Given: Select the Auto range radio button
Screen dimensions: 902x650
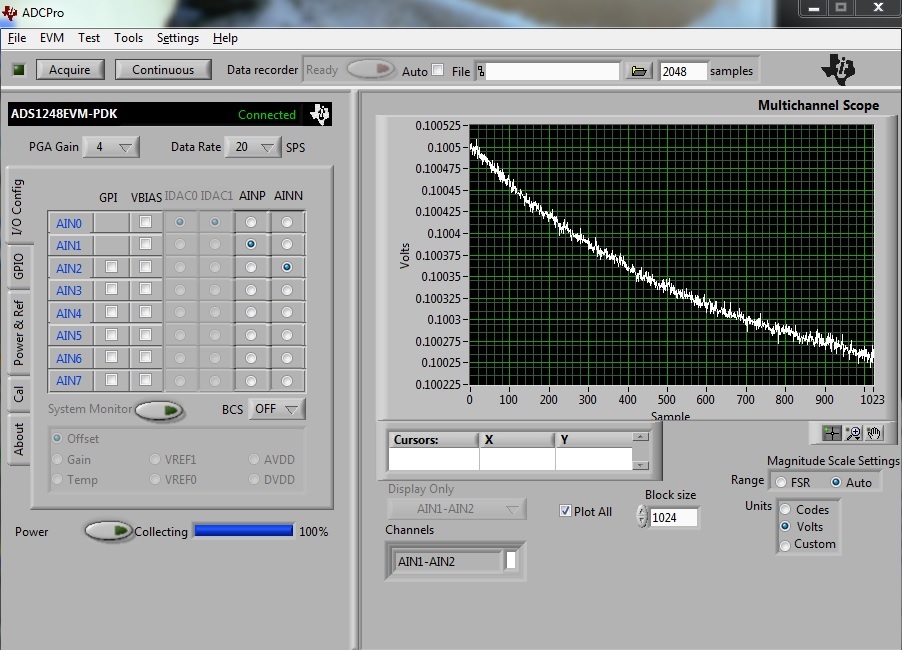Looking at the screenshot, I should (836, 482).
